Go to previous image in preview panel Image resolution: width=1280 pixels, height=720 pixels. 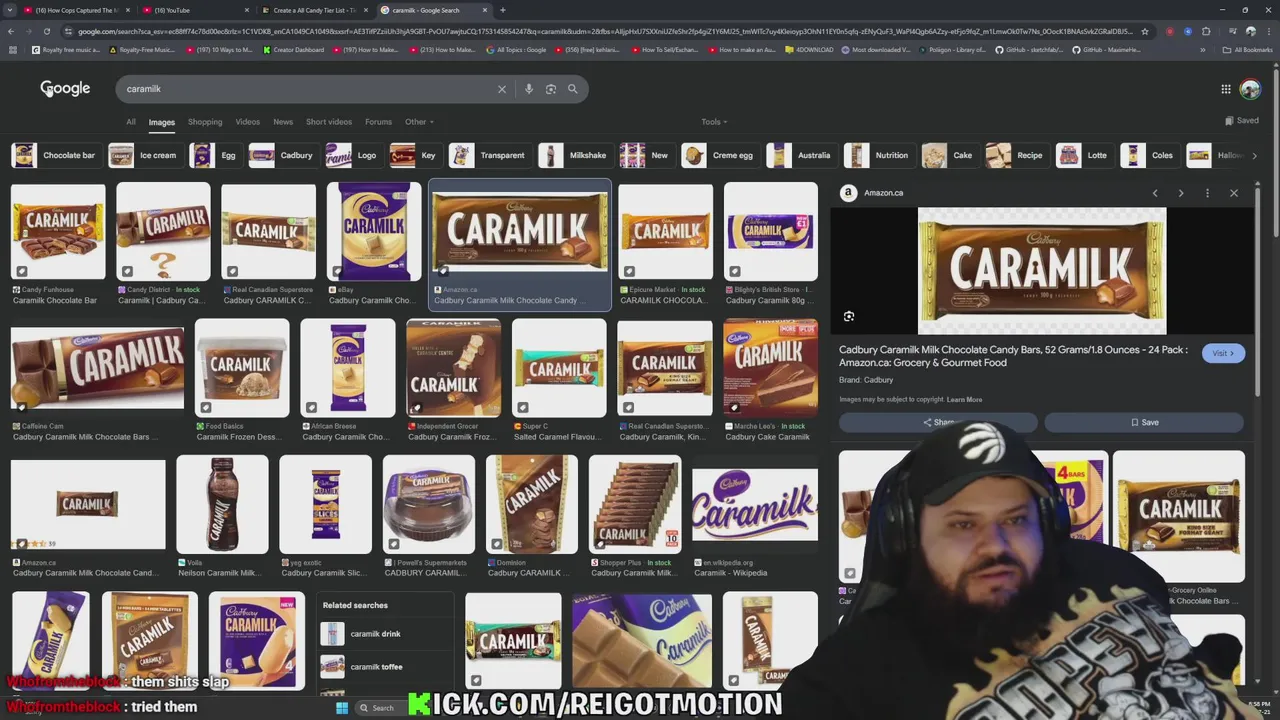coord(1155,193)
